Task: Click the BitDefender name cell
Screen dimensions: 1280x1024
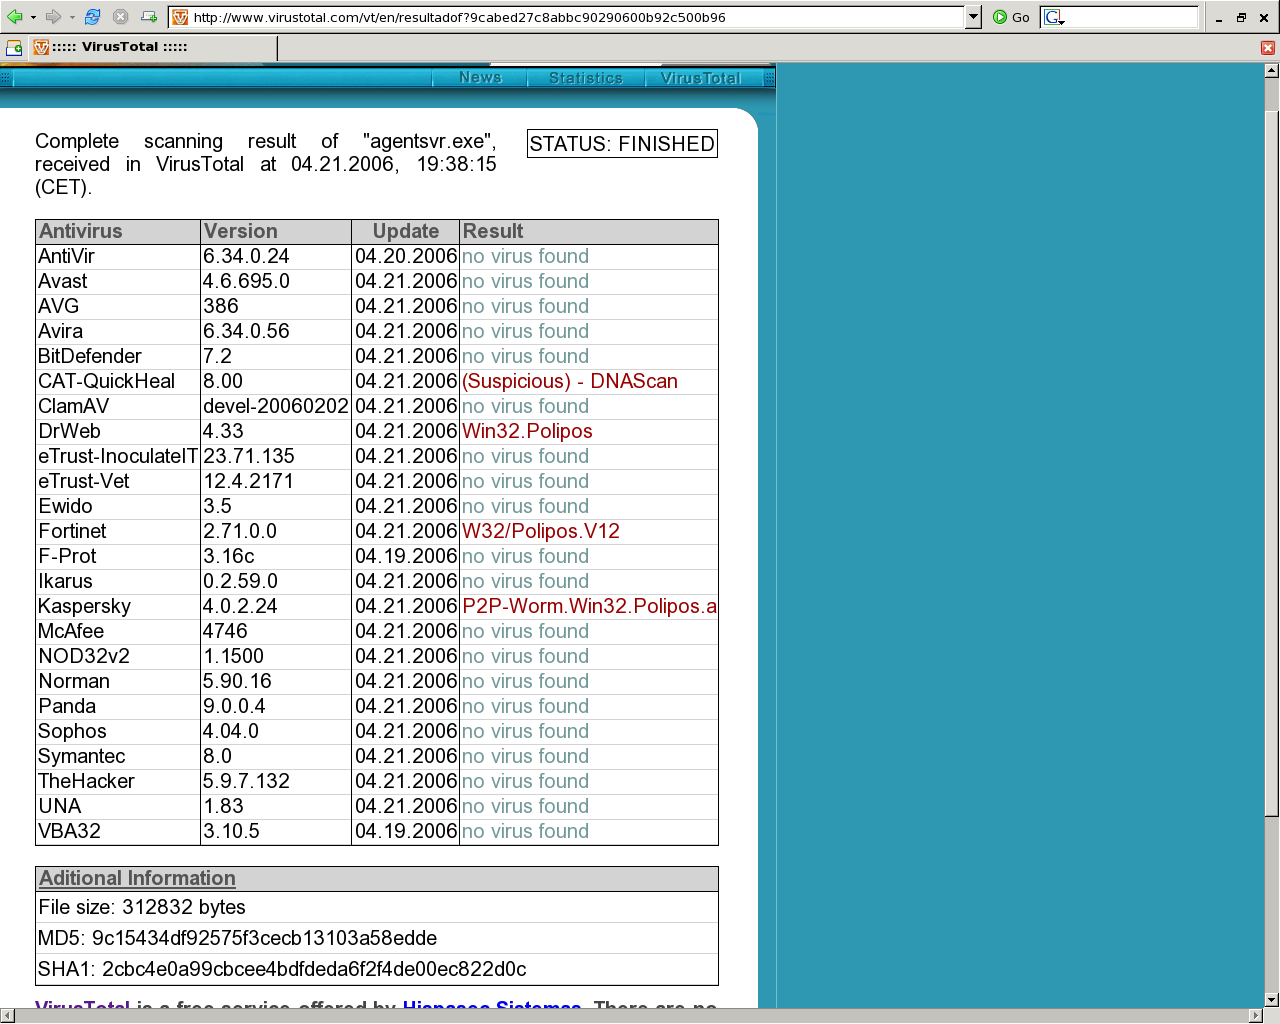Action: 118,356
